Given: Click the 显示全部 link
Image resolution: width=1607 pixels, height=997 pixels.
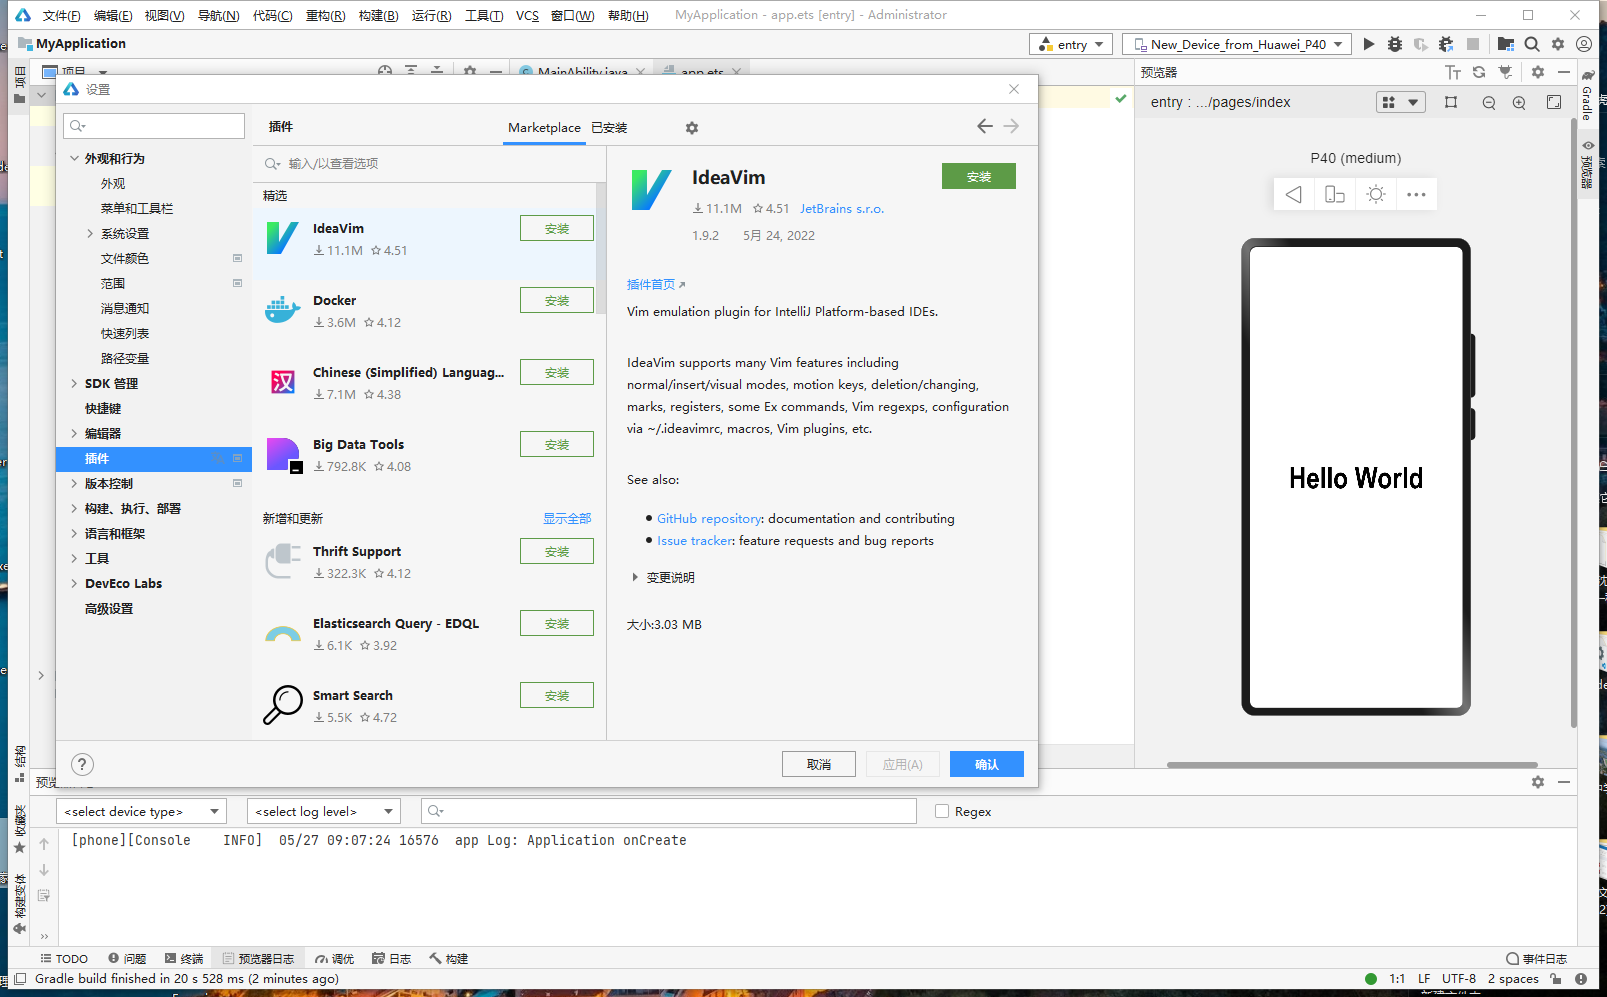Looking at the screenshot, I should click(567, 518).
